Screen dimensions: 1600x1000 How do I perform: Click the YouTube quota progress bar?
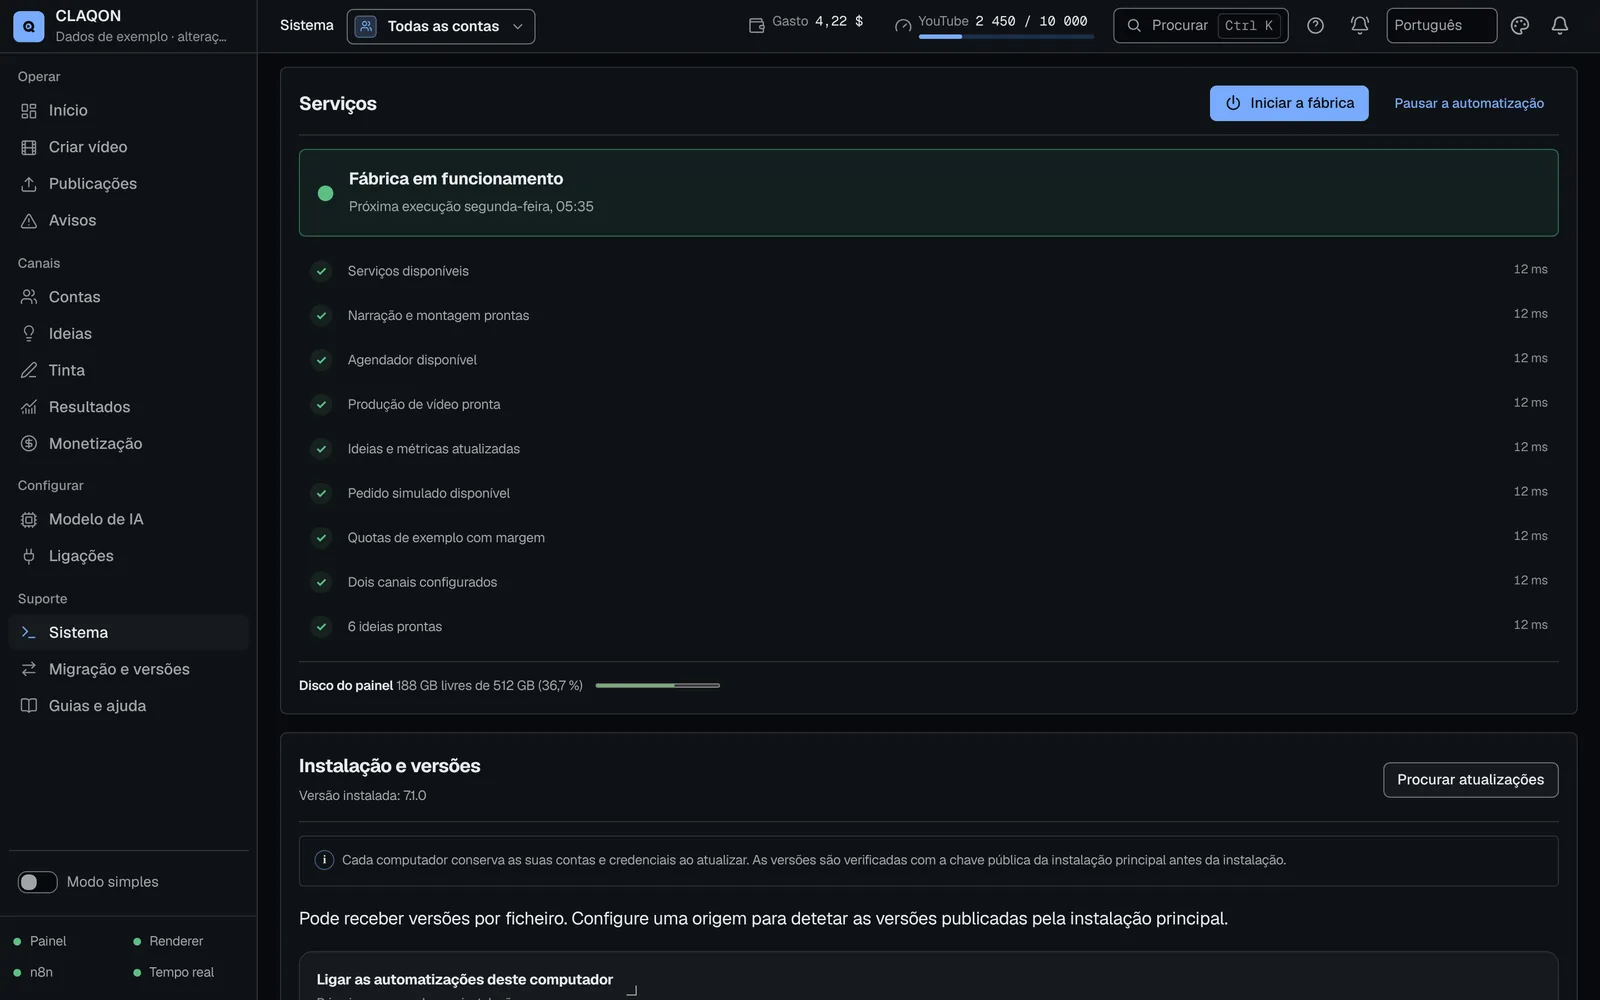(1006, 37)
